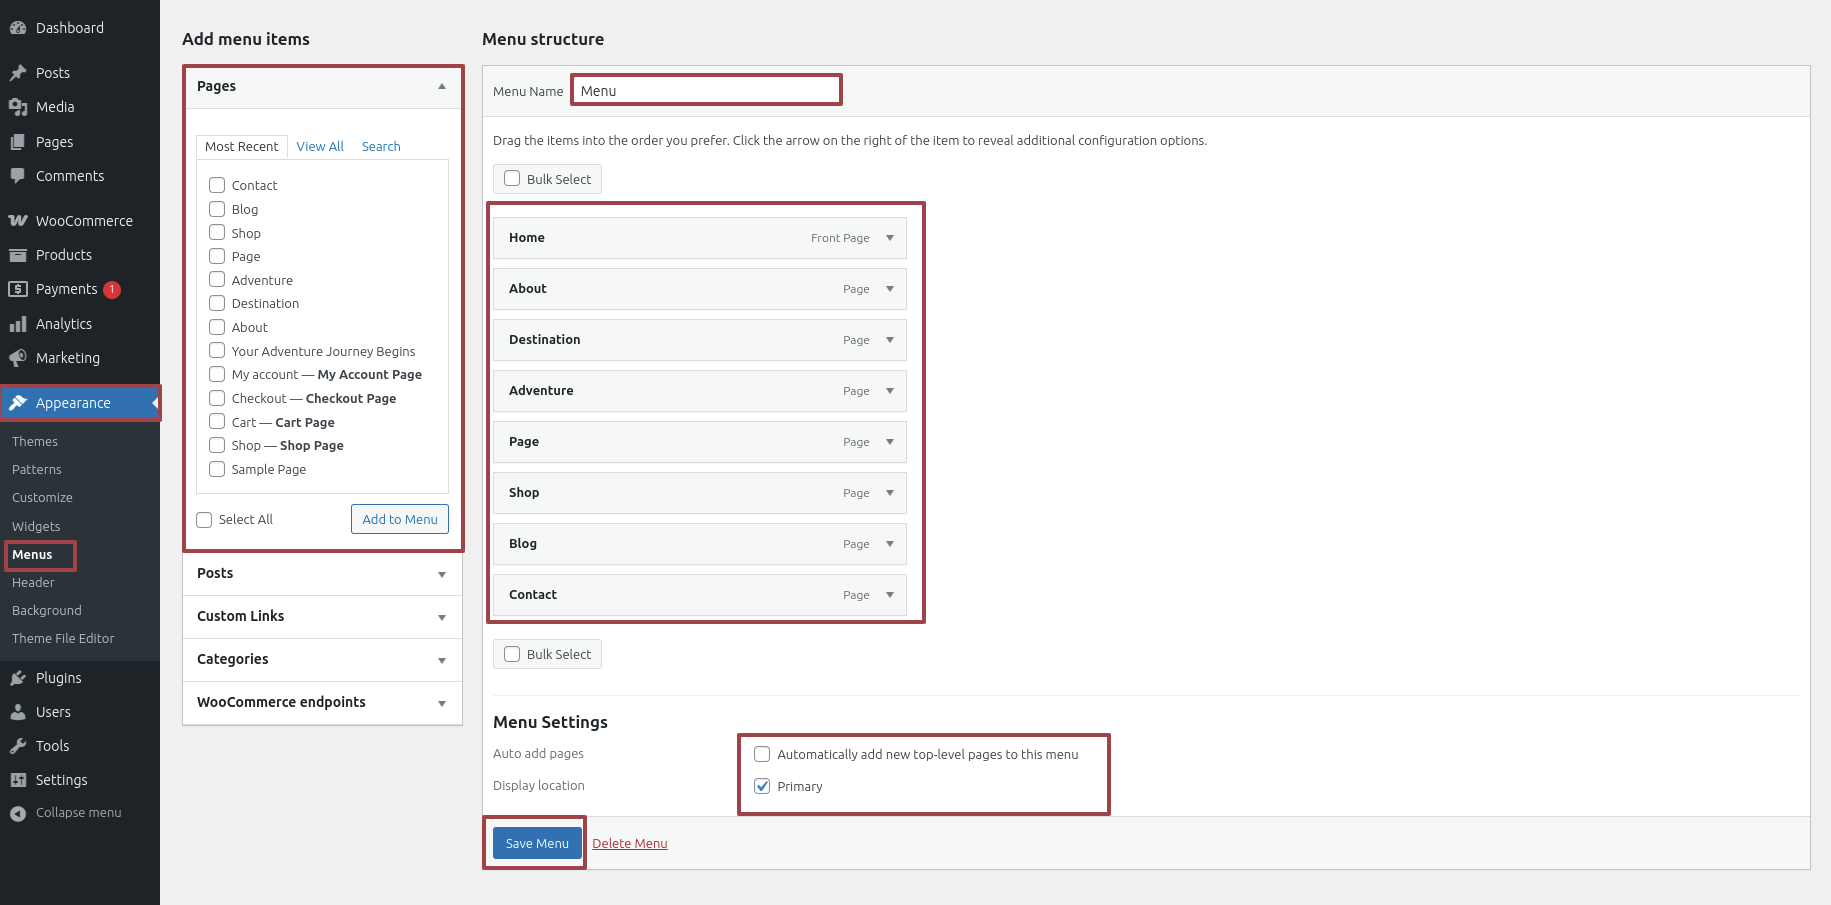Click the Media icon in sidebar

[18, 107]
